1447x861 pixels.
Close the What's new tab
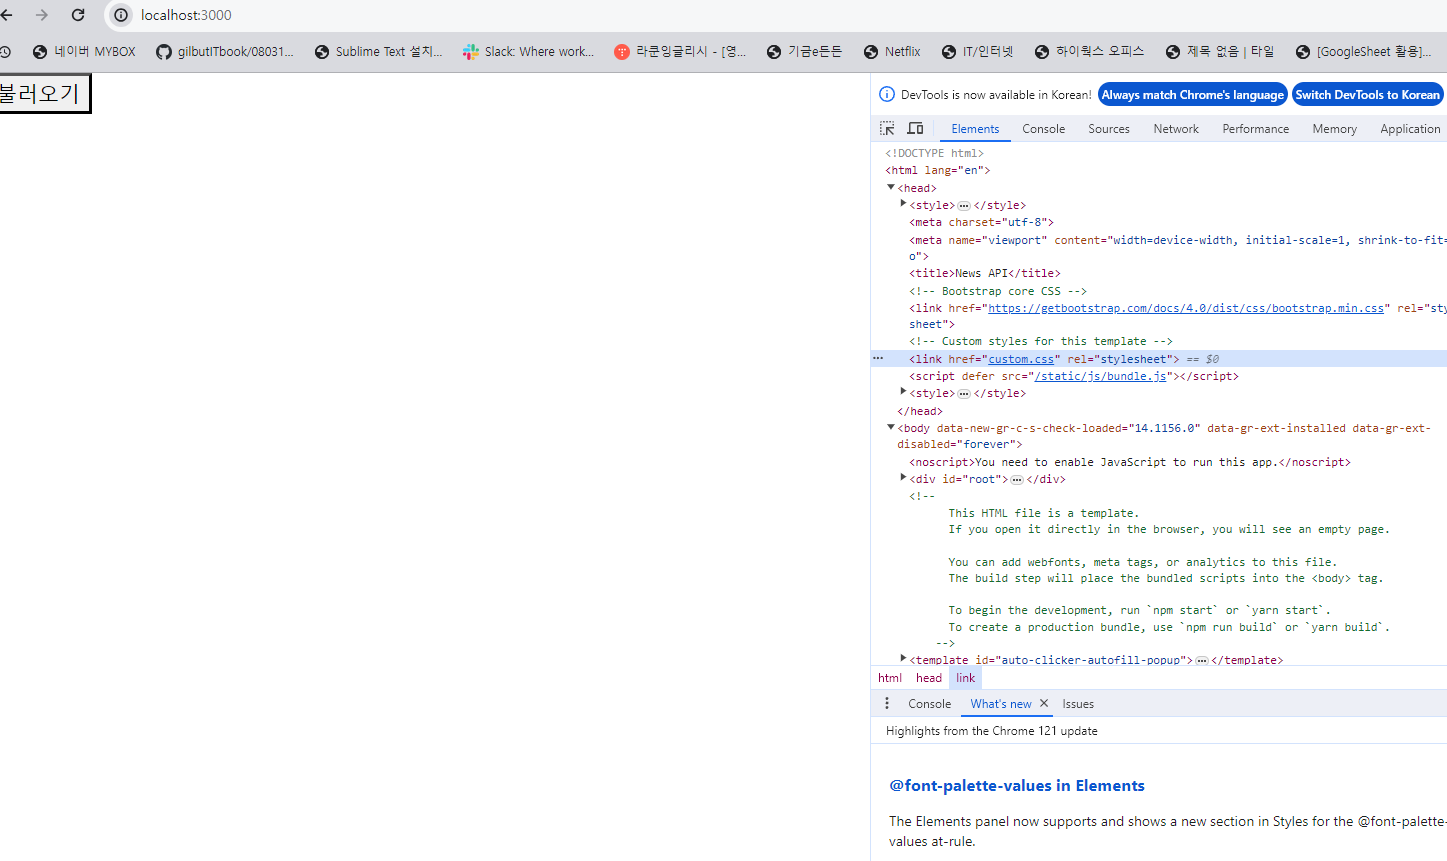click(x=1044, y=704)
